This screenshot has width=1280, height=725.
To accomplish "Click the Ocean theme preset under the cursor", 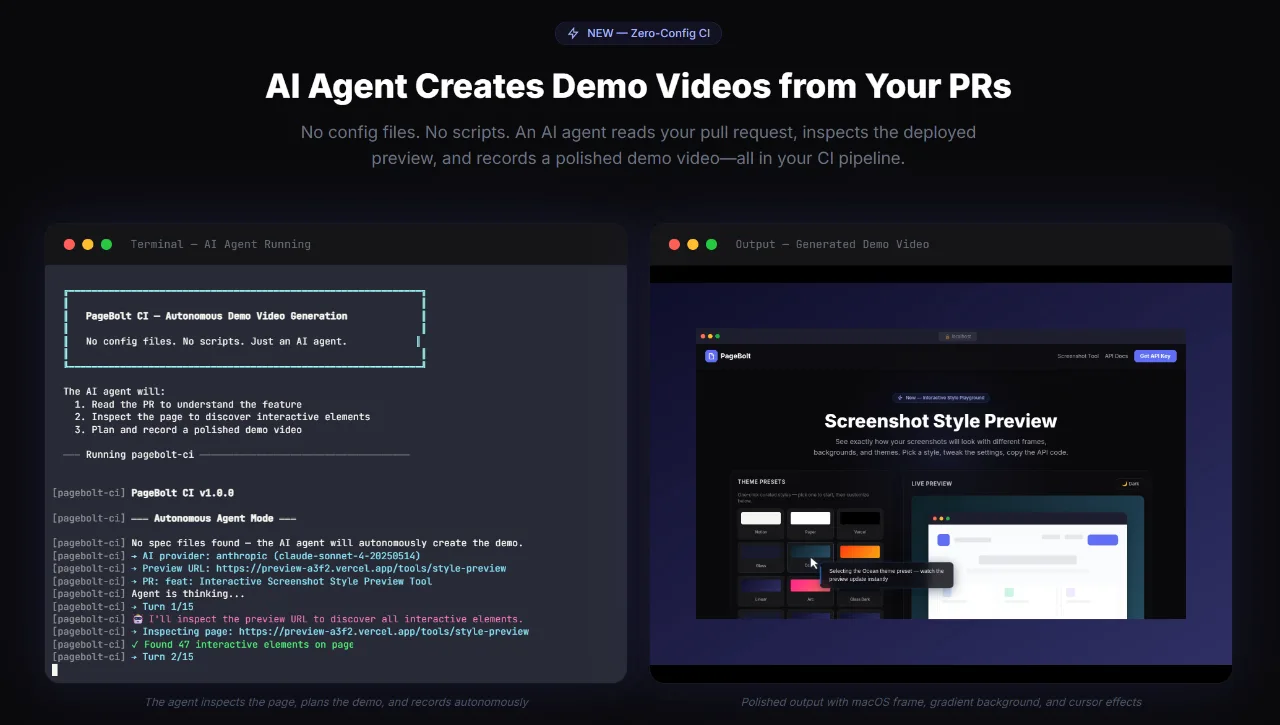I will (x=810, y=556).
